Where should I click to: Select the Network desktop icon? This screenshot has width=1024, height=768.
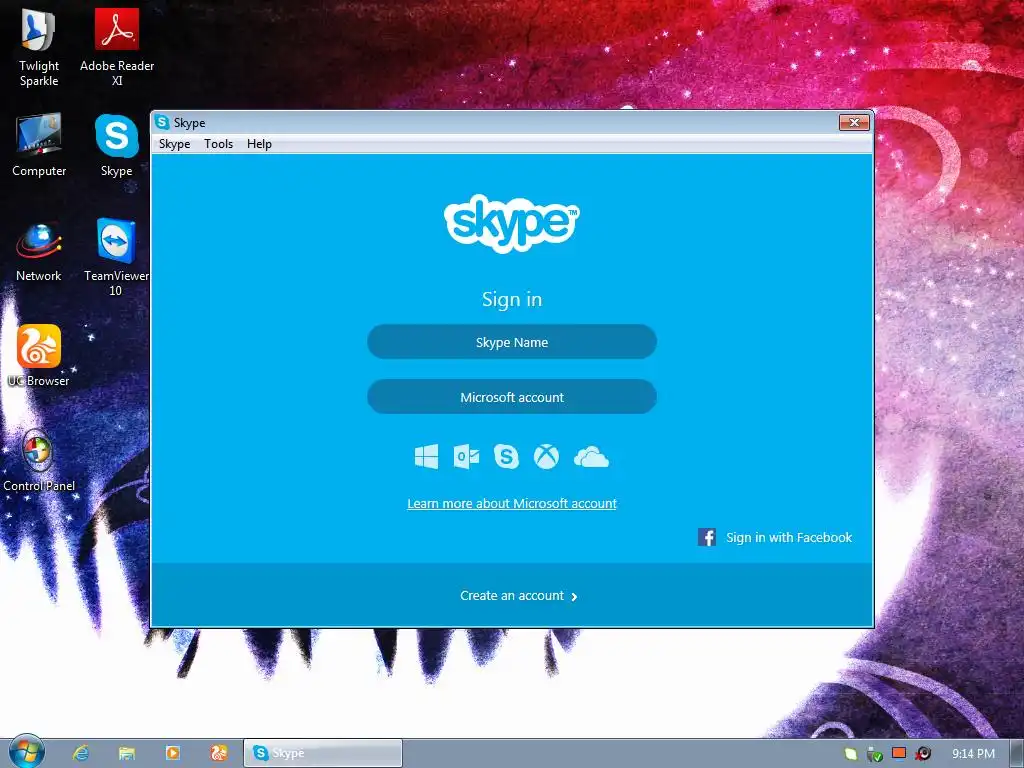point(39,251)
